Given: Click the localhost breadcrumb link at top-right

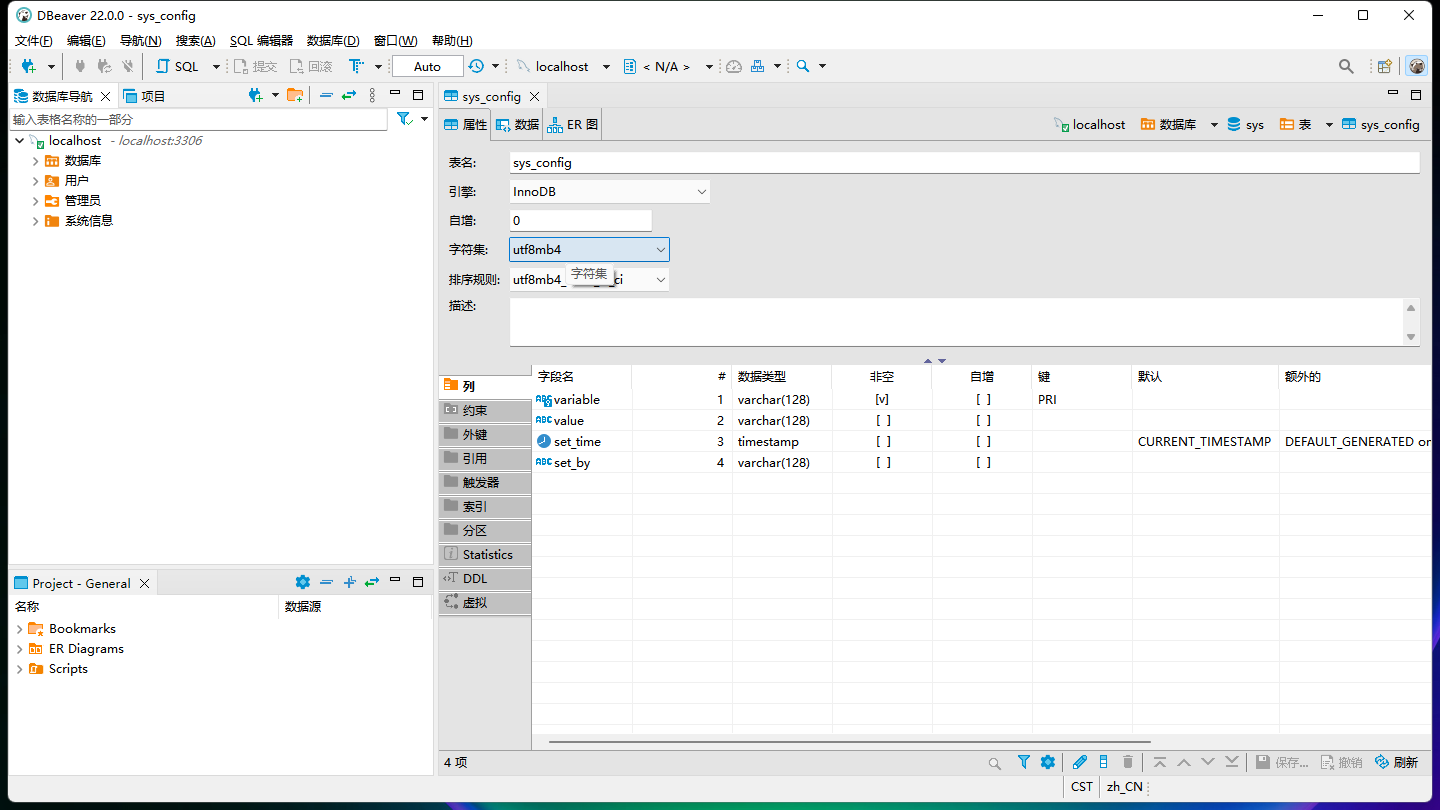Looking at the screenshot, I should pos(1089,125).
